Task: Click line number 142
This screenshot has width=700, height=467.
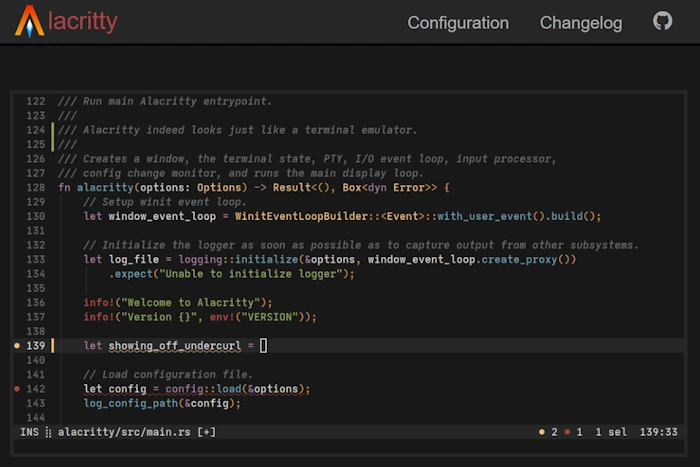Action: click(36, 389)
